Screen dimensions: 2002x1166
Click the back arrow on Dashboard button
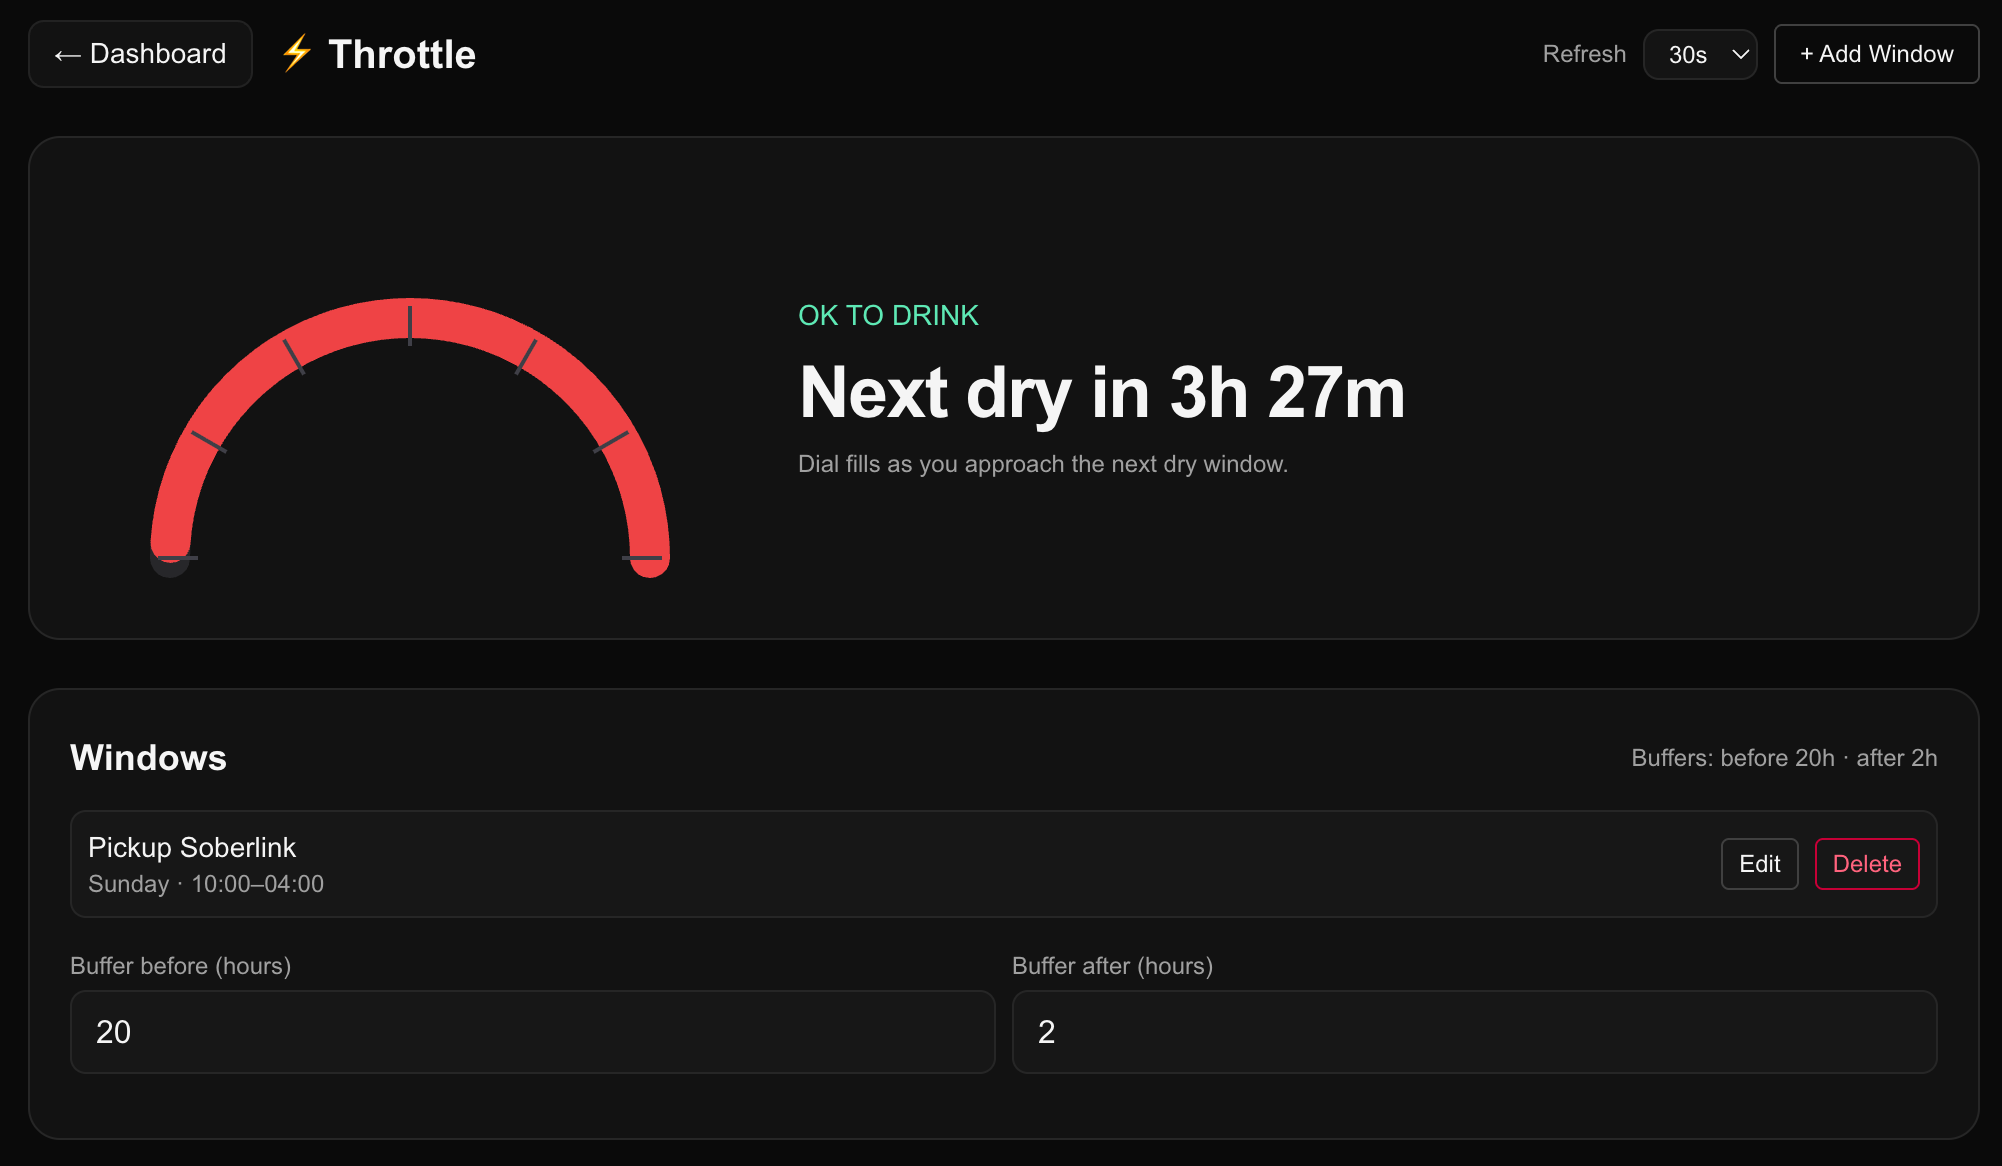pos(67,56)
